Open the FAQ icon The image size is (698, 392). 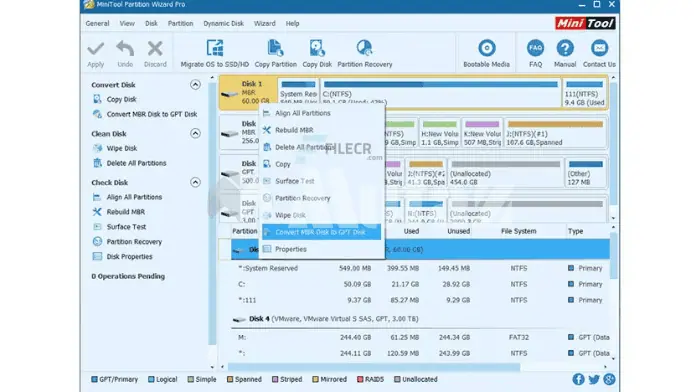click(x=535, y=48)
